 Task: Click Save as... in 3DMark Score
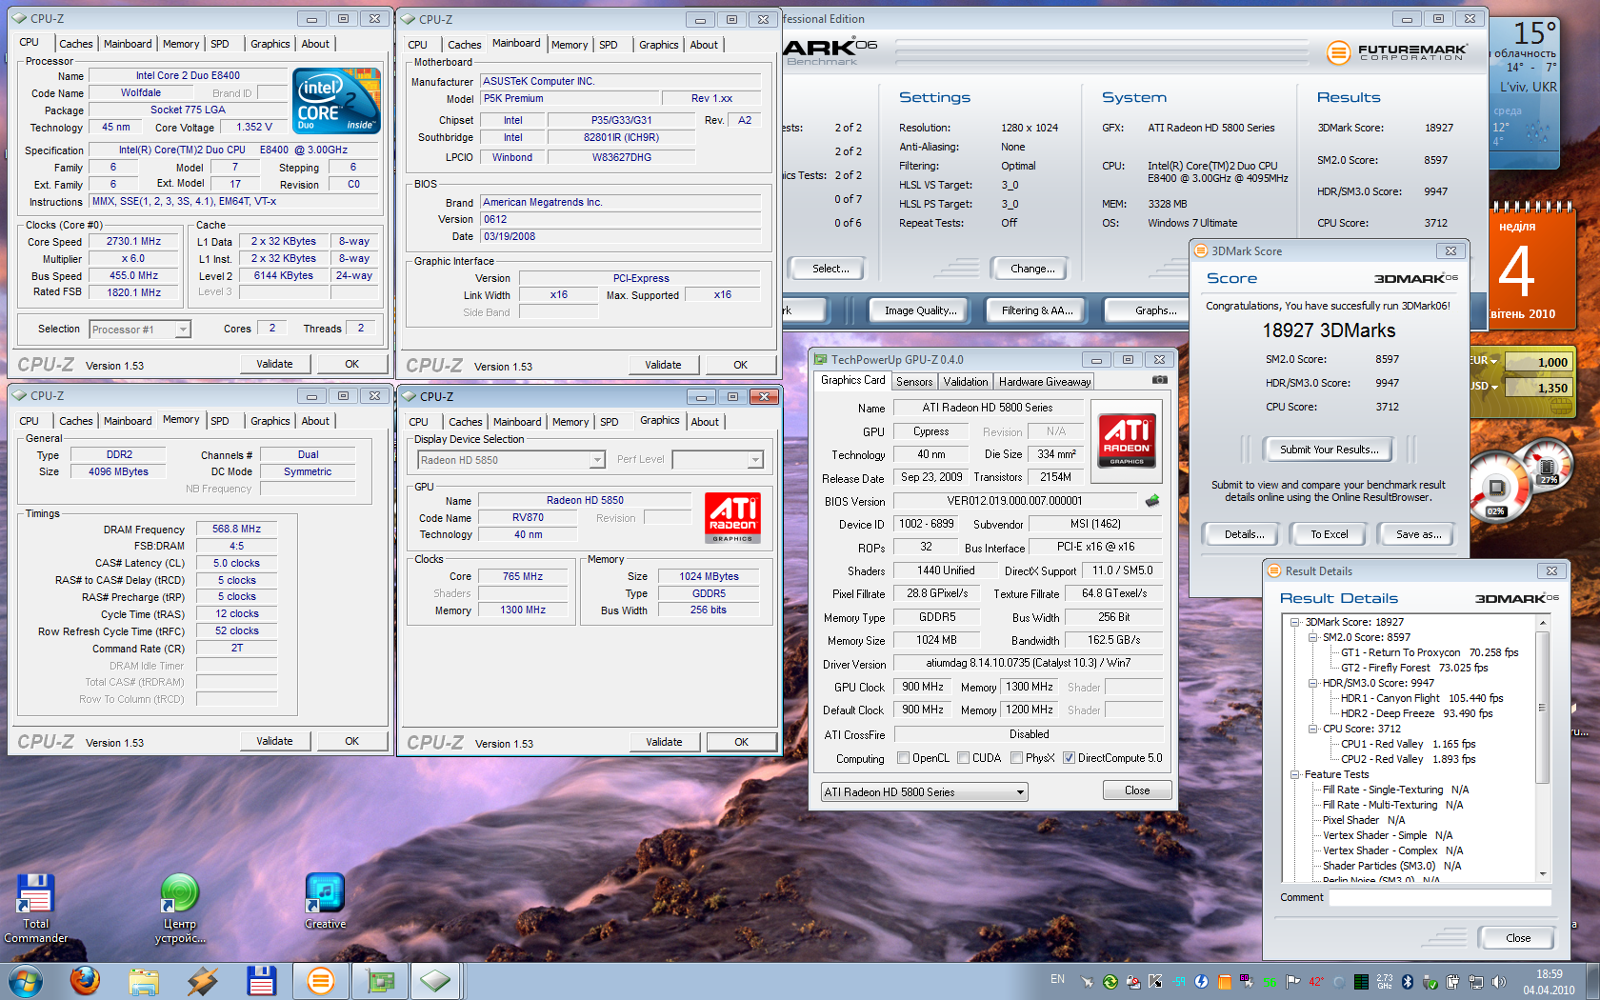click(x=1418, y=534)
